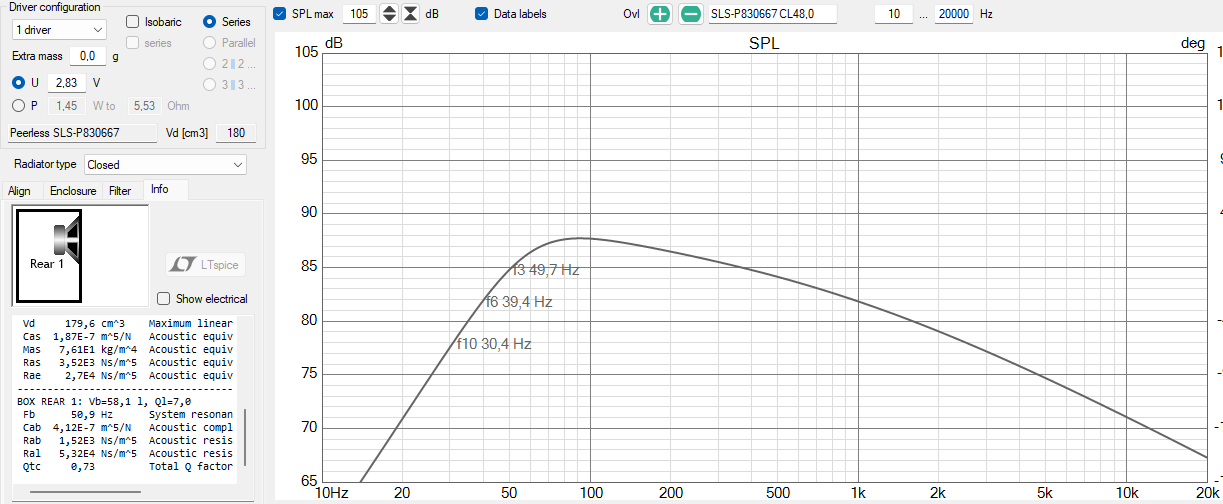Select the Parallel radio button
The height and width of the screenshot is (504, 1223).
210,43
